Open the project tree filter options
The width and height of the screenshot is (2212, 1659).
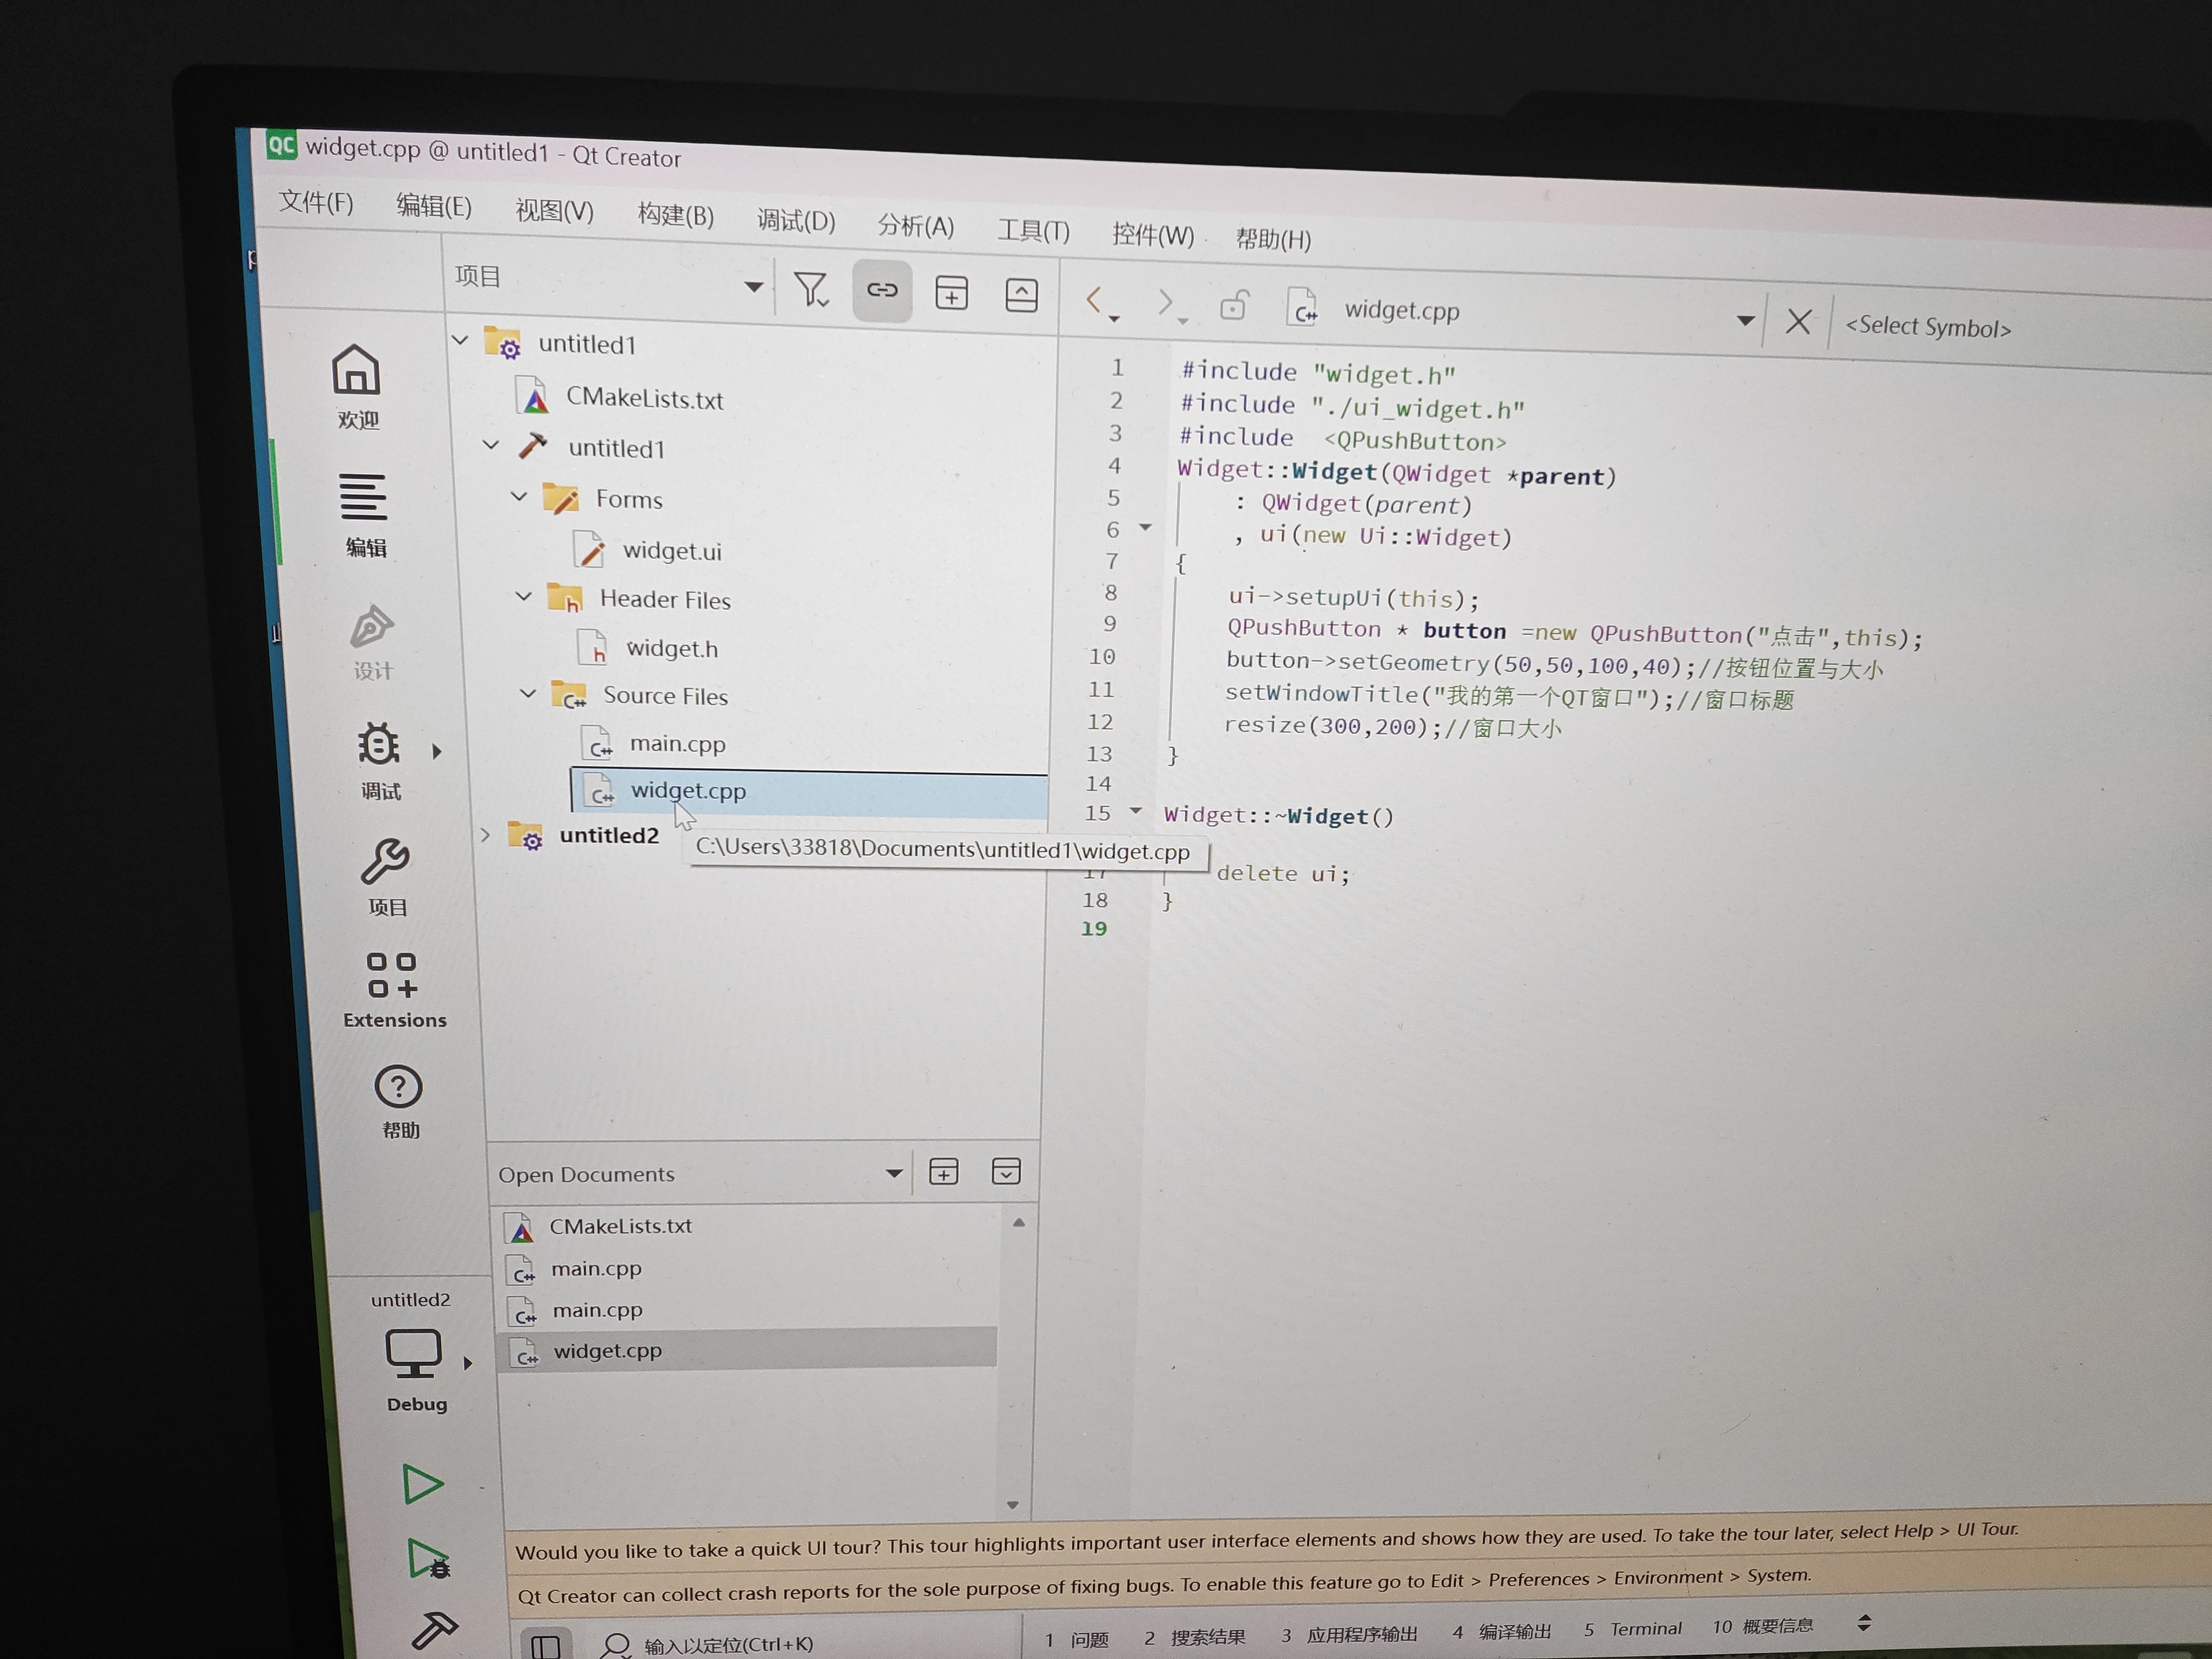tap(811, 289)
